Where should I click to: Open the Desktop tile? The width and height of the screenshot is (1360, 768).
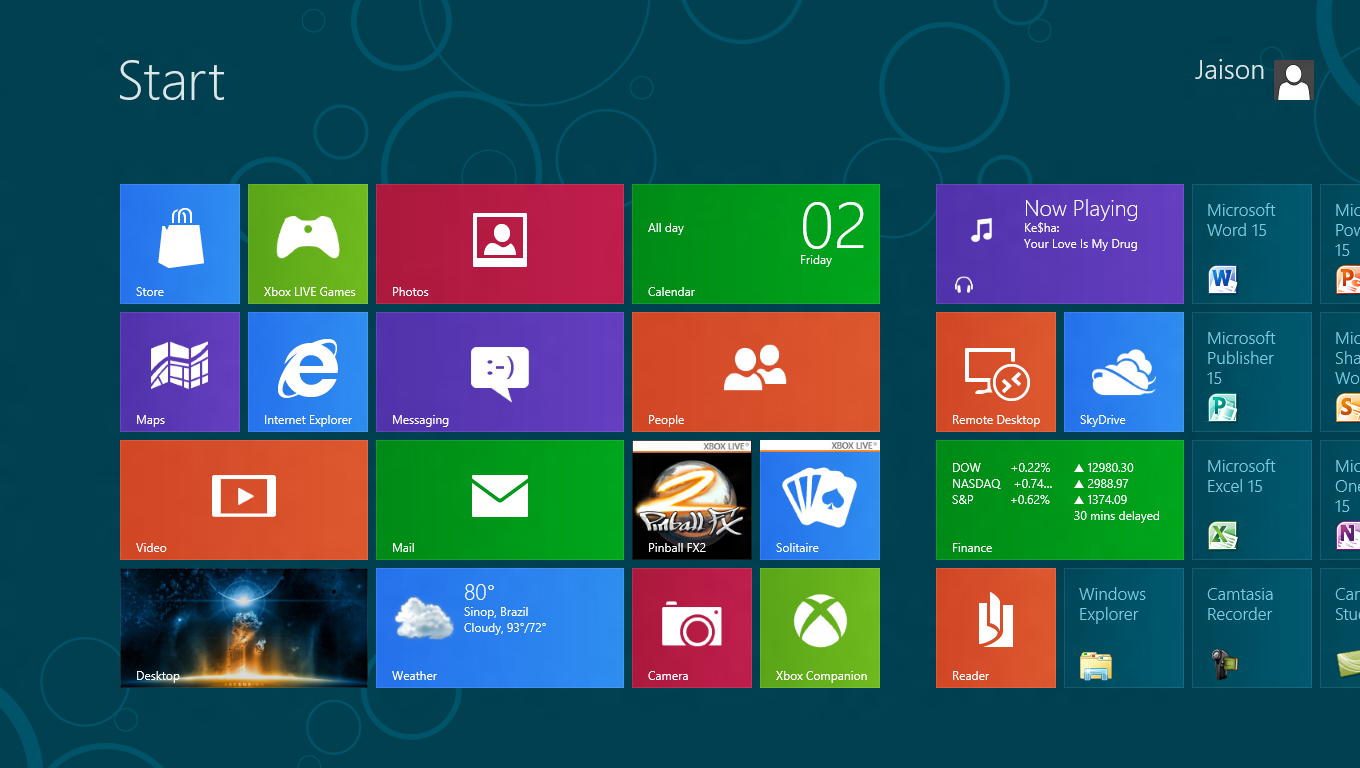point(244,628)
